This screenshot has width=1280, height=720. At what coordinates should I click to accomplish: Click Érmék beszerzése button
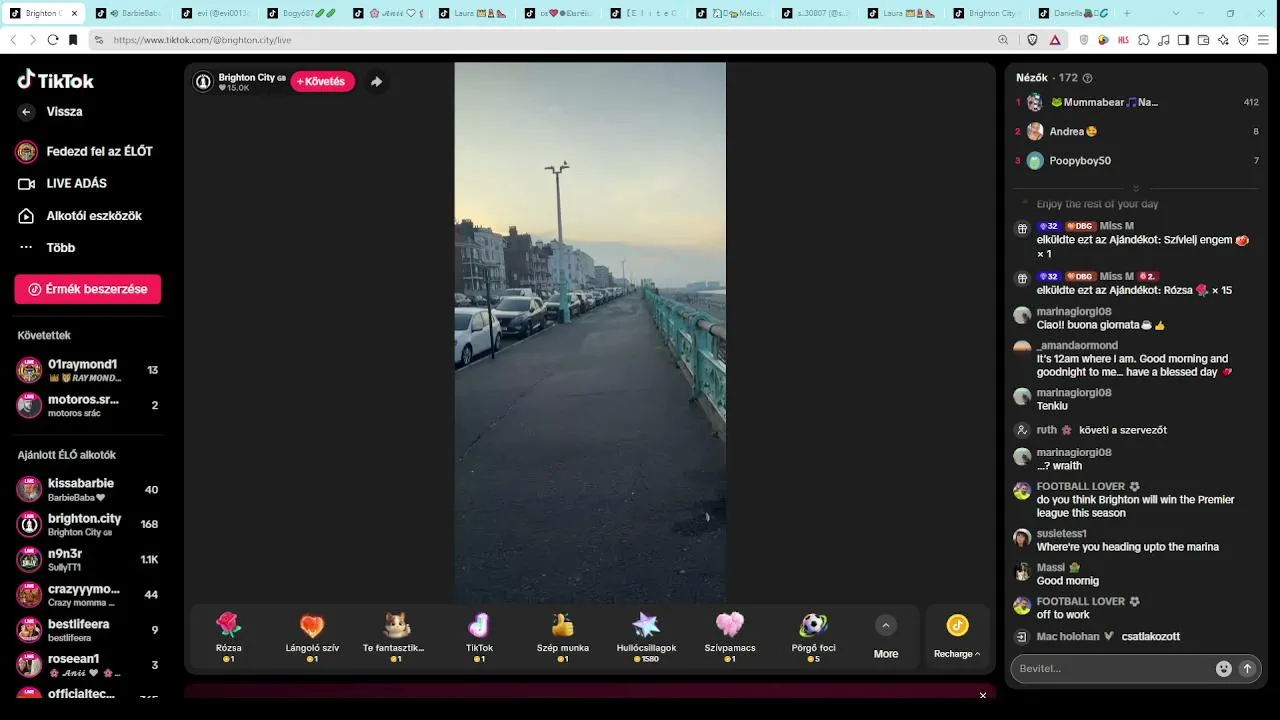point(88,289)
